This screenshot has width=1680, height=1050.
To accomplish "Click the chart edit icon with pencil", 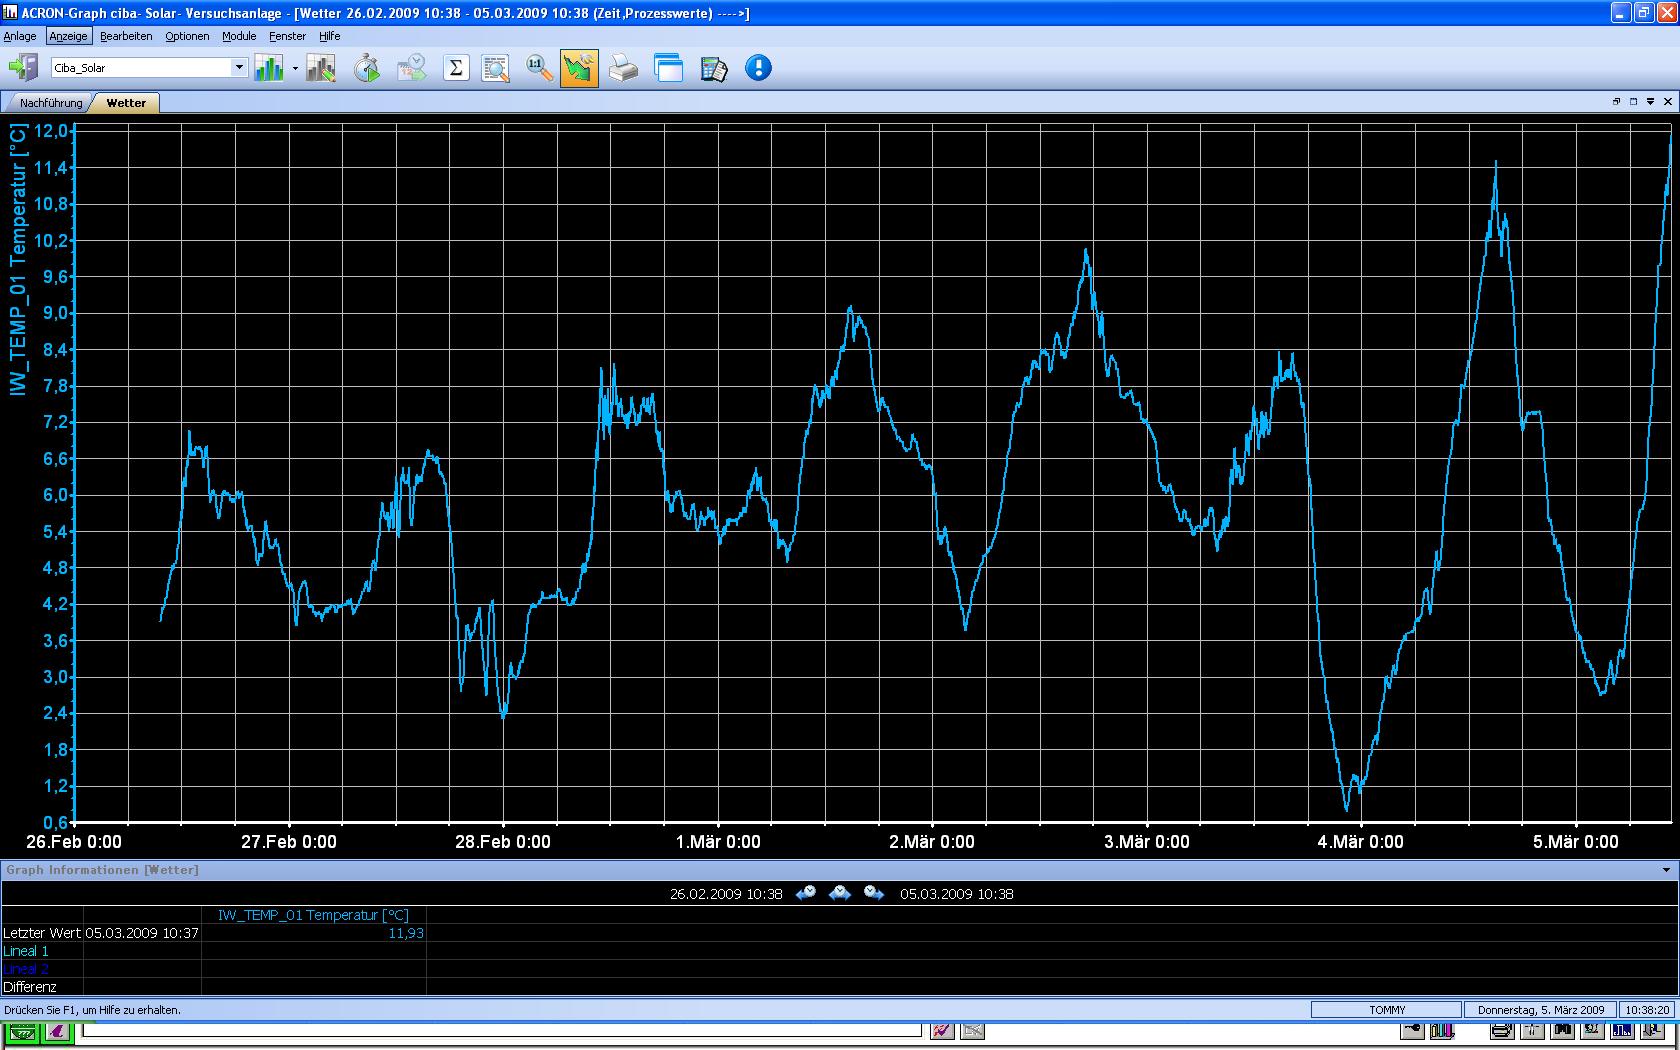I will tap(320, 68).
